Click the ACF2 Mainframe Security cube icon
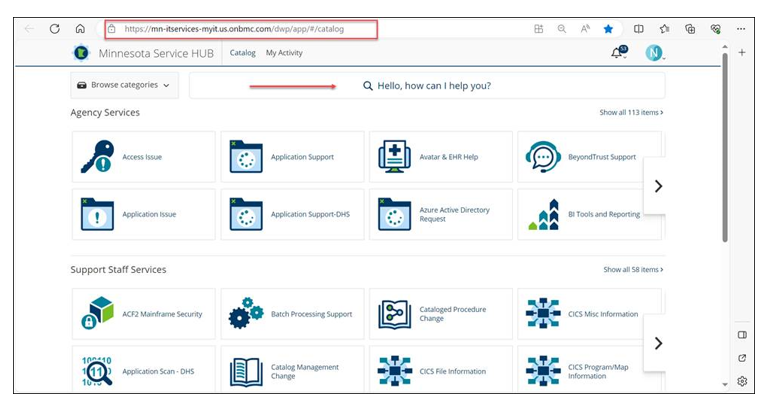 coord(97,314)
